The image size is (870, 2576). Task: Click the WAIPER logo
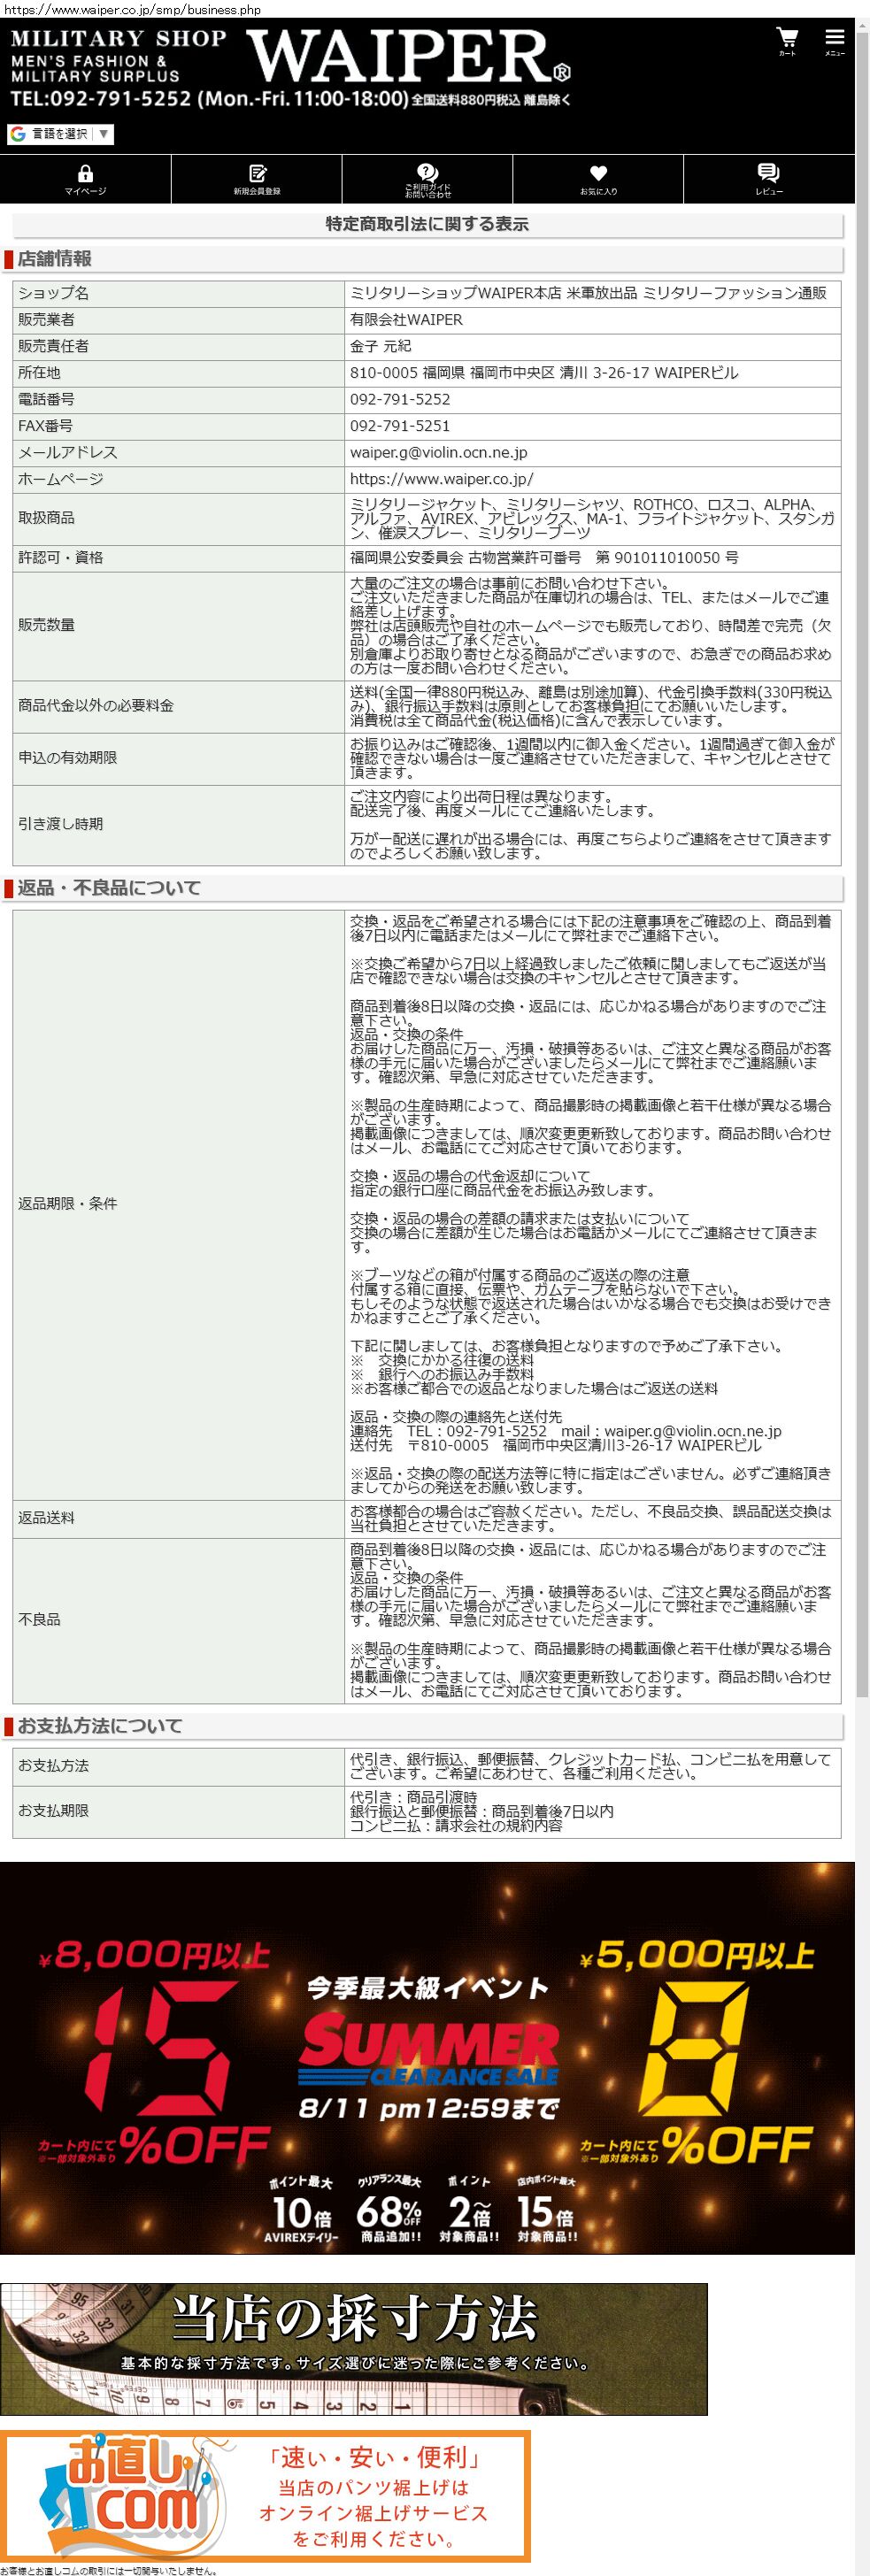[x=408, y=57]
